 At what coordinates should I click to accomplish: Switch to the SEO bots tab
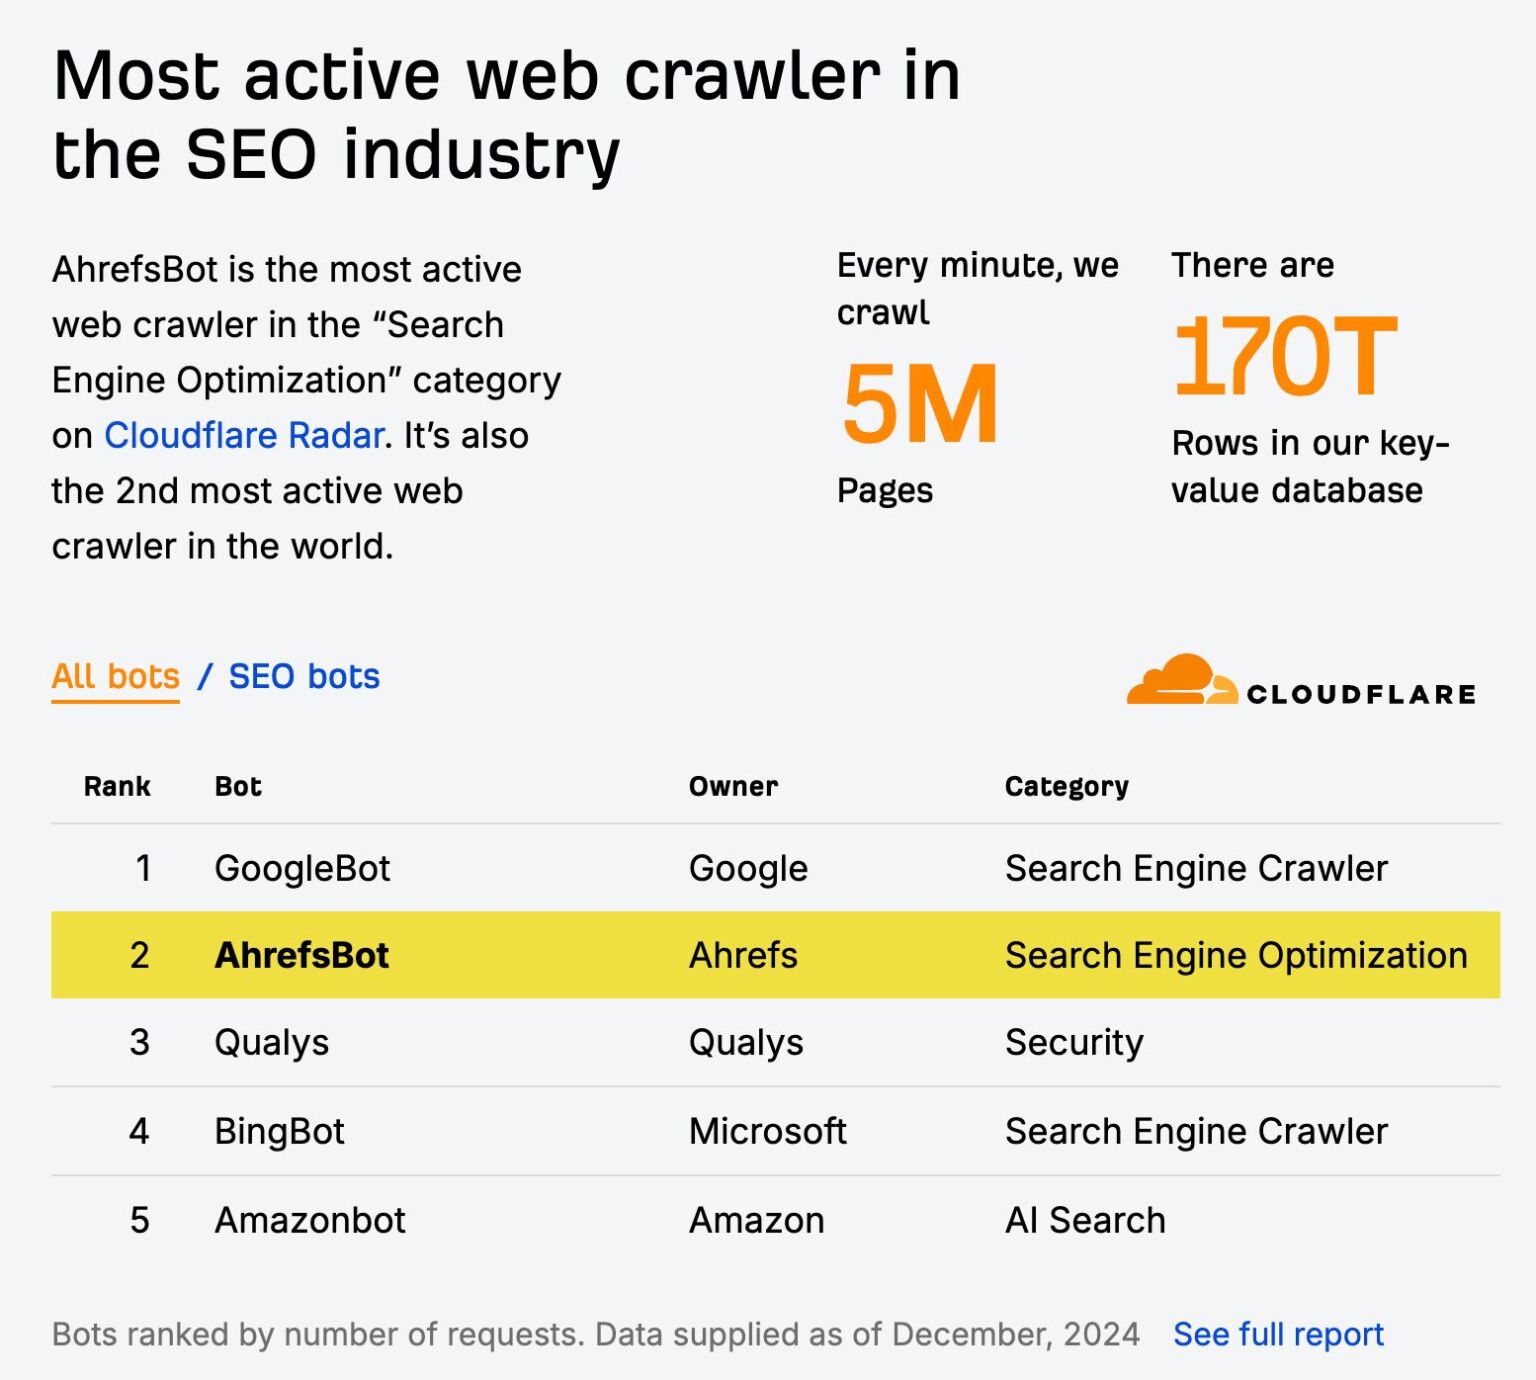[304, 676]
